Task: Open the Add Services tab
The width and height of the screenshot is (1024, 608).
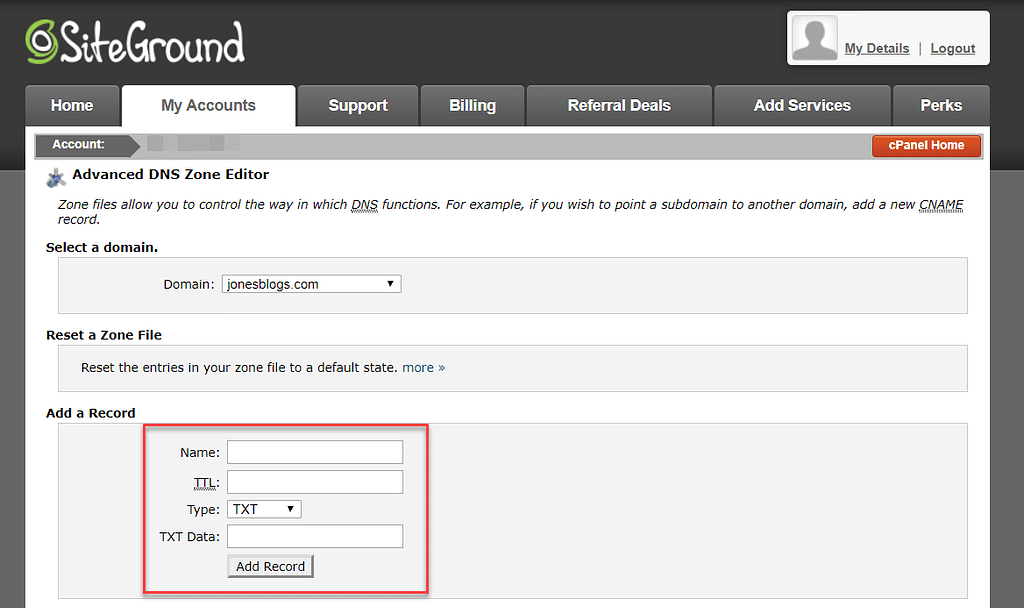Action: click(802, 106)
